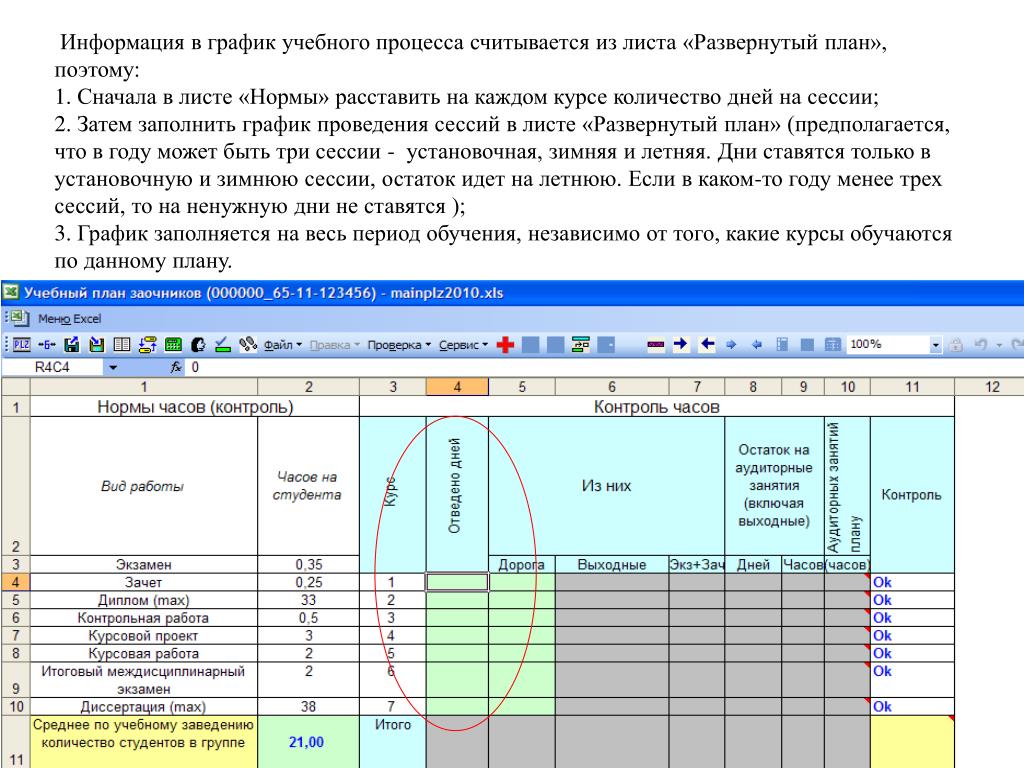Expand the Name Box dropdown arrow
The width and height of the screenshot is (1024, 768).
113,367
